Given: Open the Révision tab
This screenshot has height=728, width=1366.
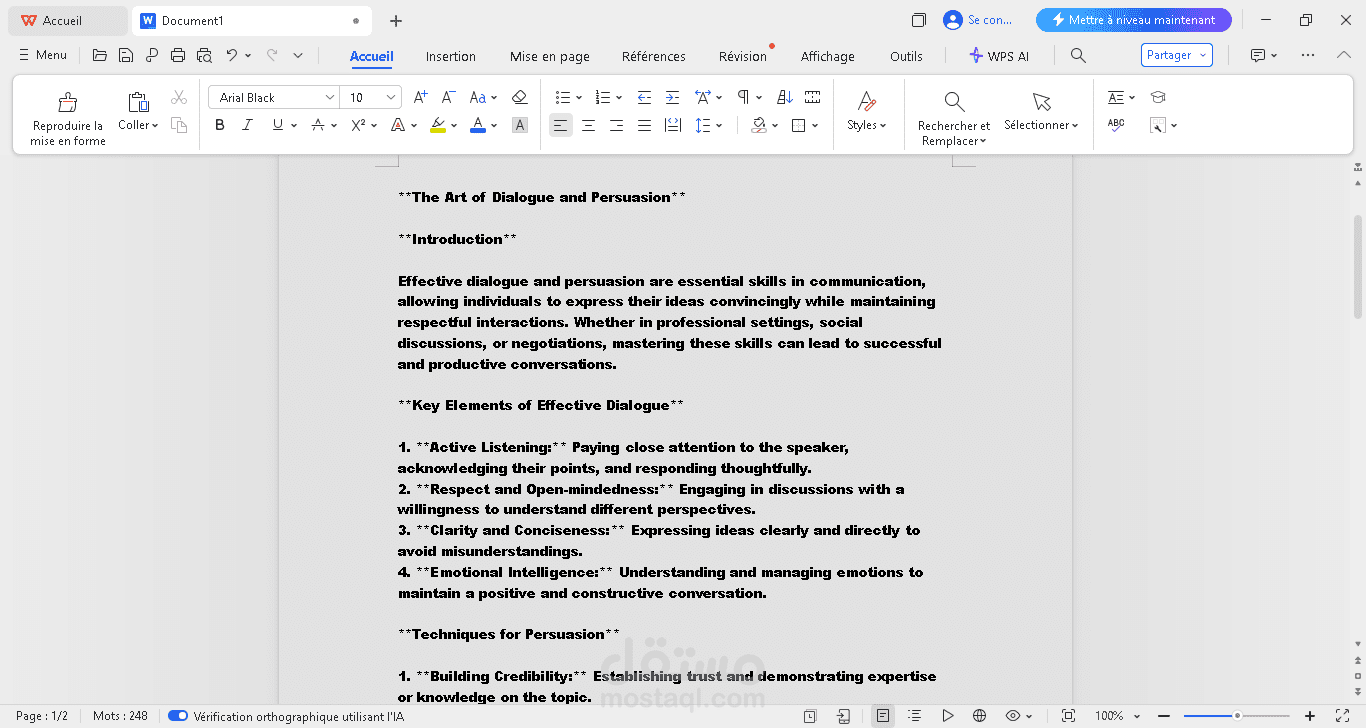Looking at the screenshot, I should point(742,56).
